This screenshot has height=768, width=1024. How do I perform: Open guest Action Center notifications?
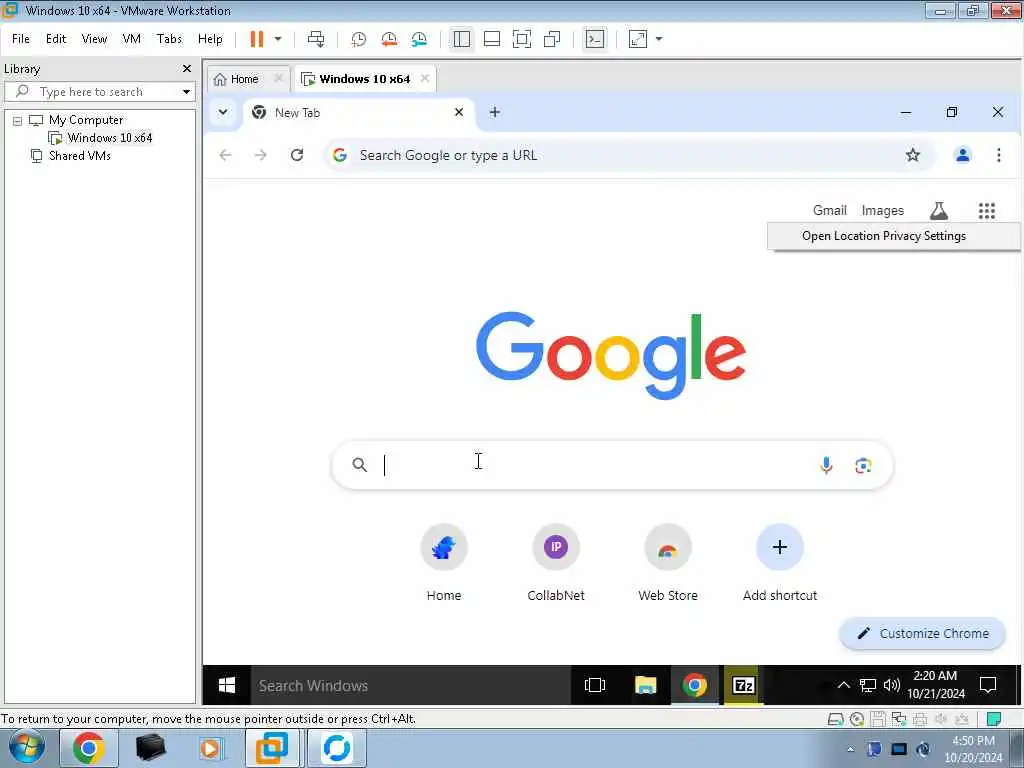[988, 685]
